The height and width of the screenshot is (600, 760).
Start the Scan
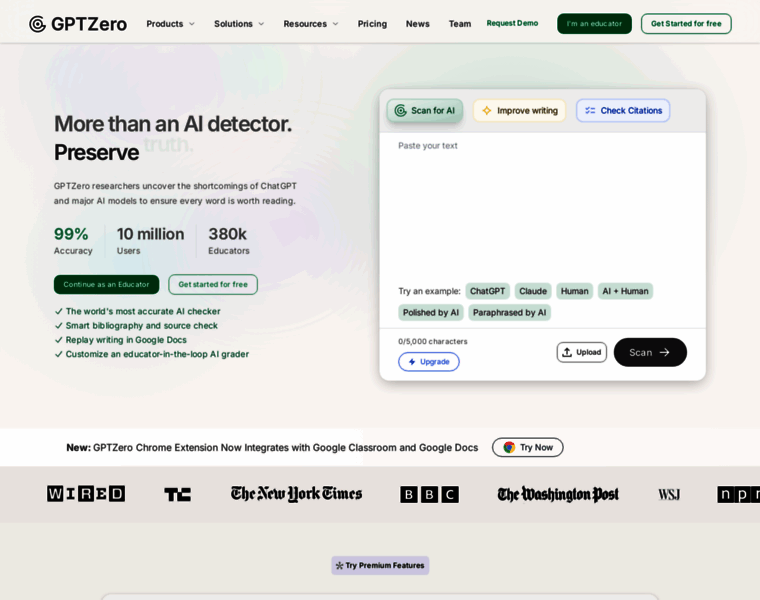650,352
